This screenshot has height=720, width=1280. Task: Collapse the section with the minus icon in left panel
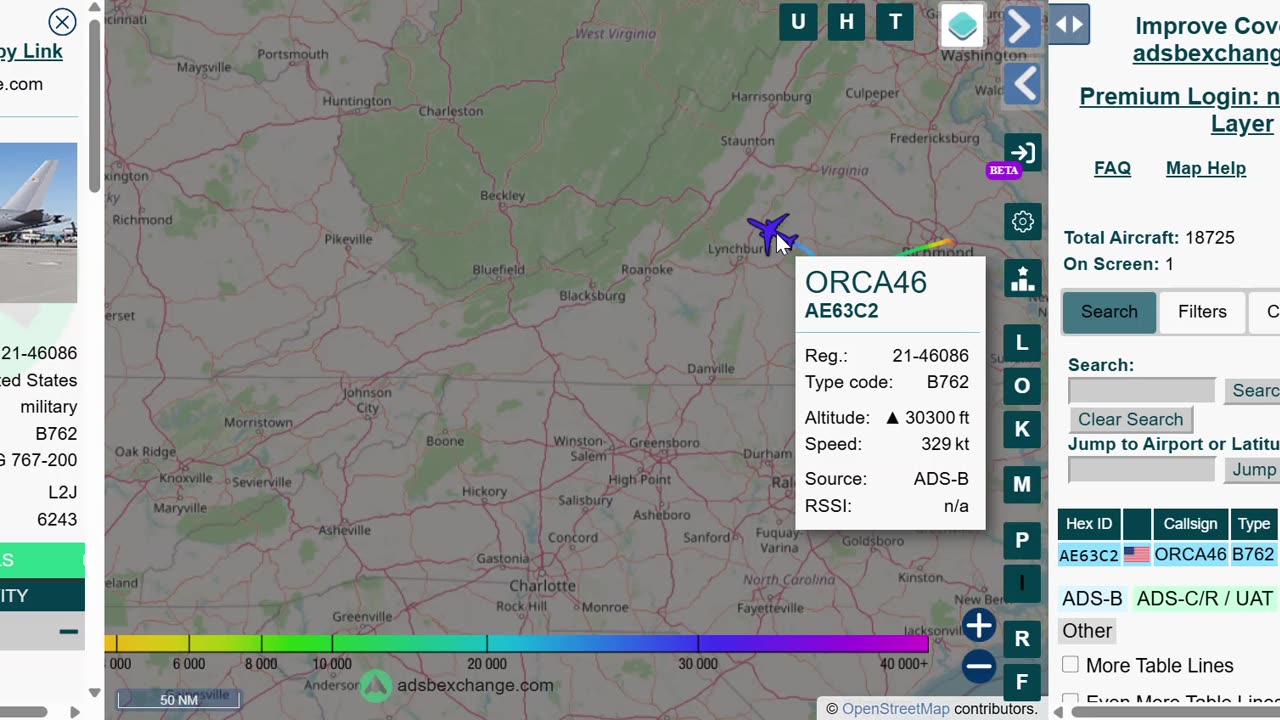[68, 631]
